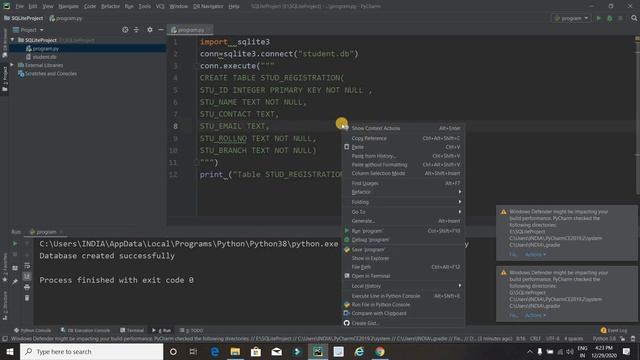Switch to the Terminal tool window tab
Viewport: 640px width, 360px height.
point(132,330)
